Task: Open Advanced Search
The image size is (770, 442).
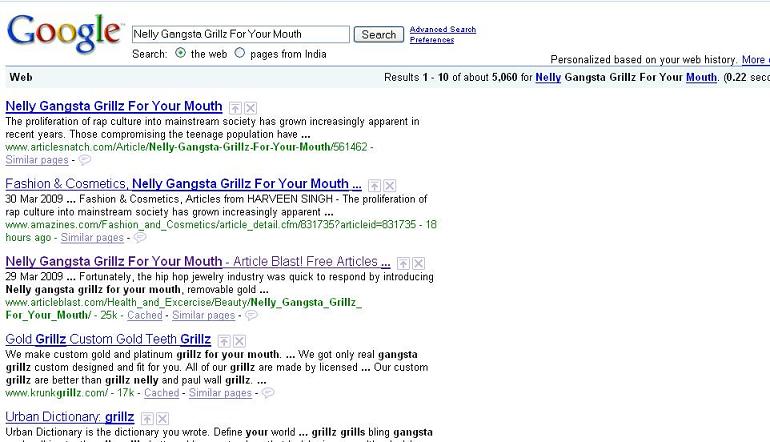Action: point(442,29)
